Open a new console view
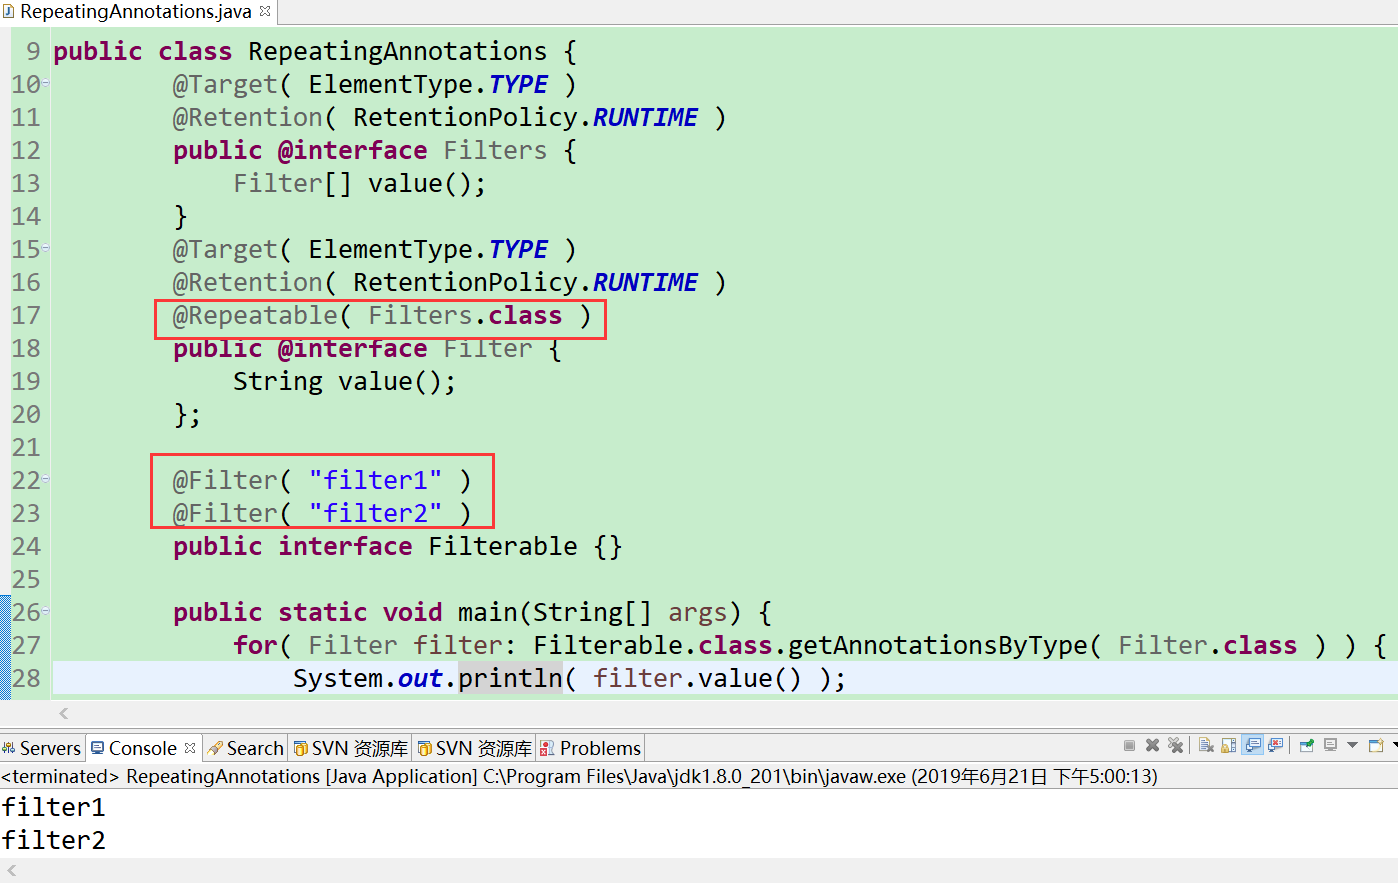The width and height of the screenshot is (1398, 885). pos(1378,745)
